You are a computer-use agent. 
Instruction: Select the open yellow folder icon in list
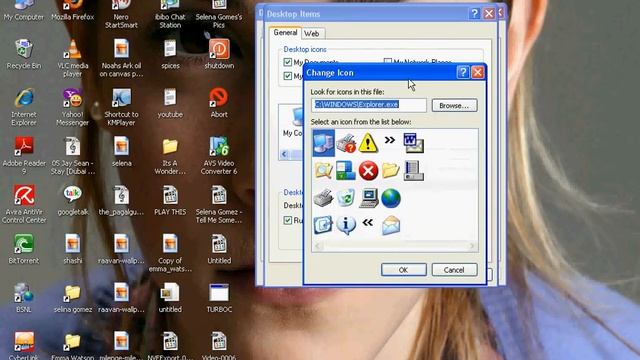(390, 170)
